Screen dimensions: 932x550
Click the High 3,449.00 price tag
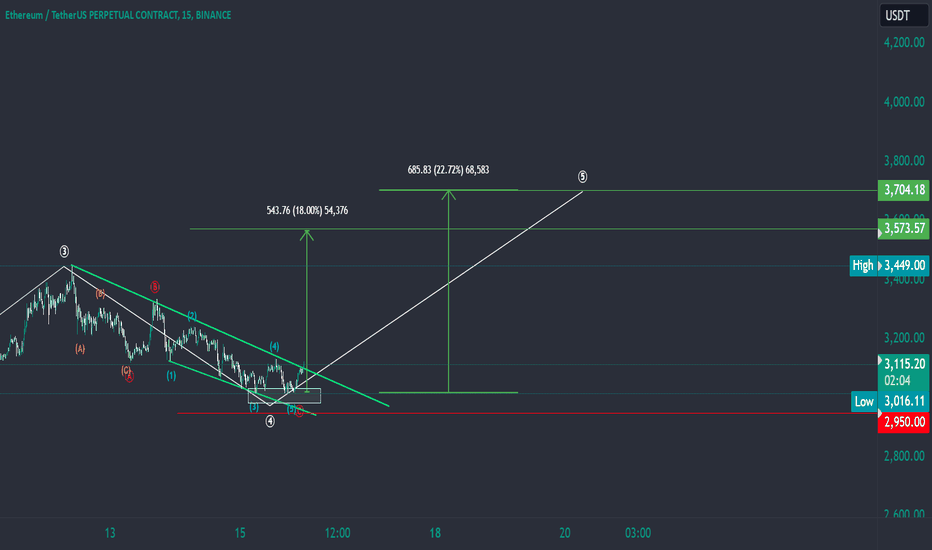point(889,265)
